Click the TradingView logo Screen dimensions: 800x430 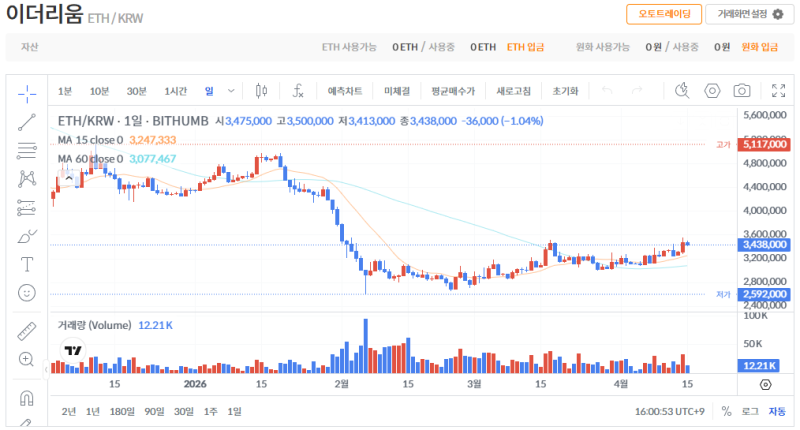(73, 350)
